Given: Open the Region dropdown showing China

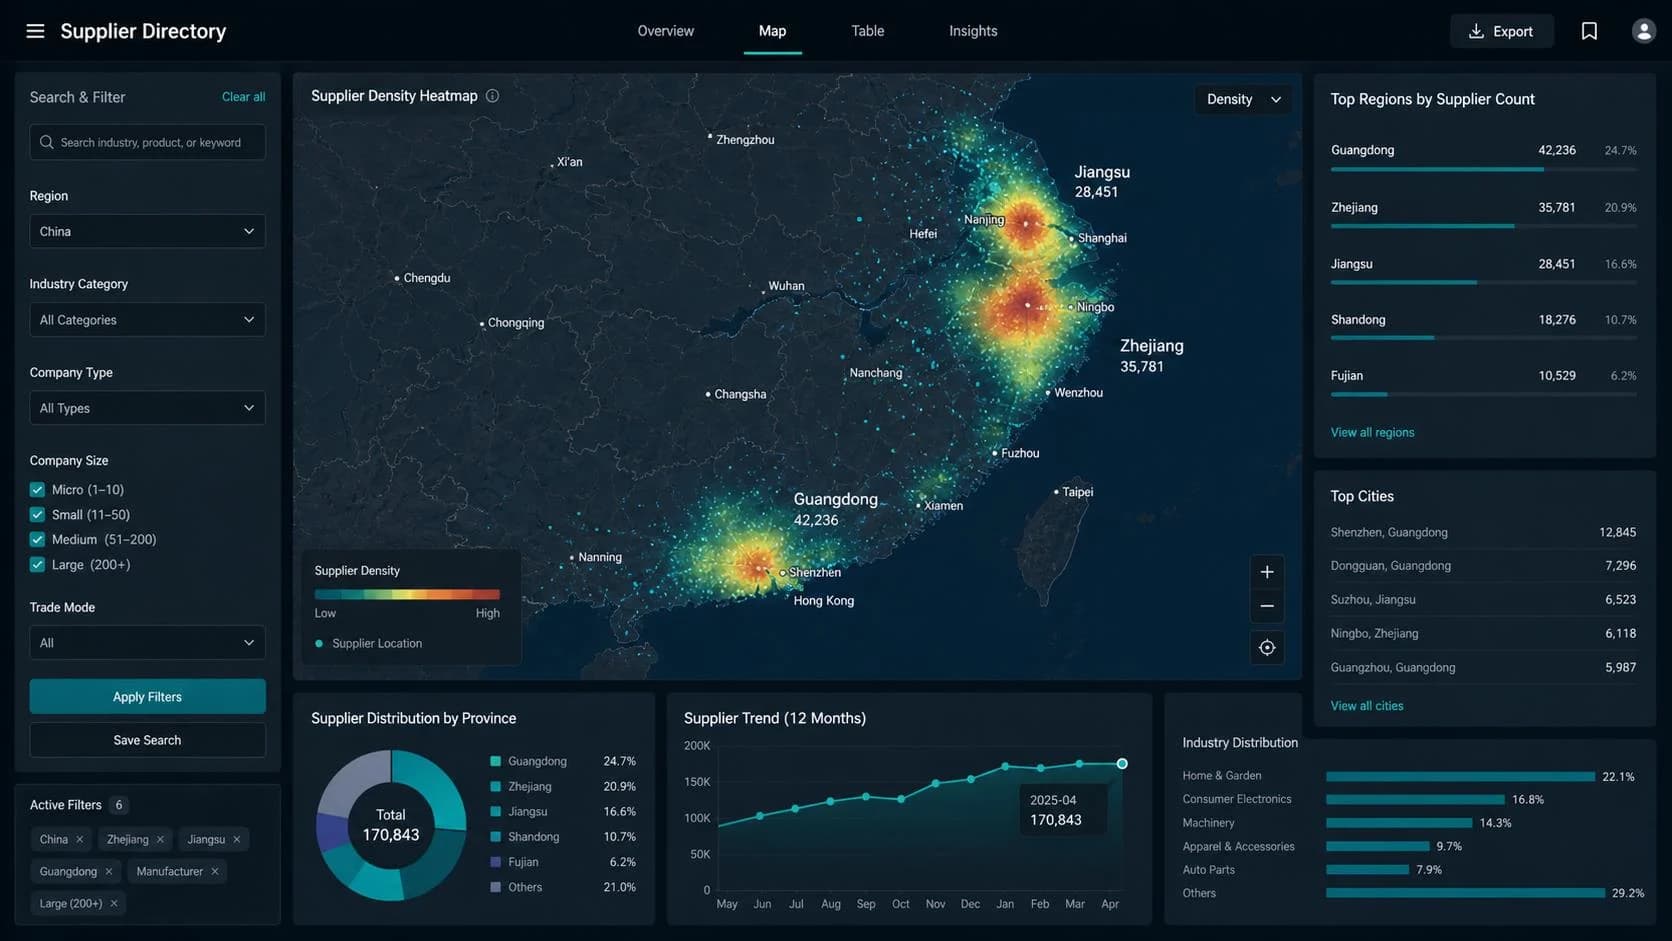Looking at the screenshot, I should [x=147, y=231].
